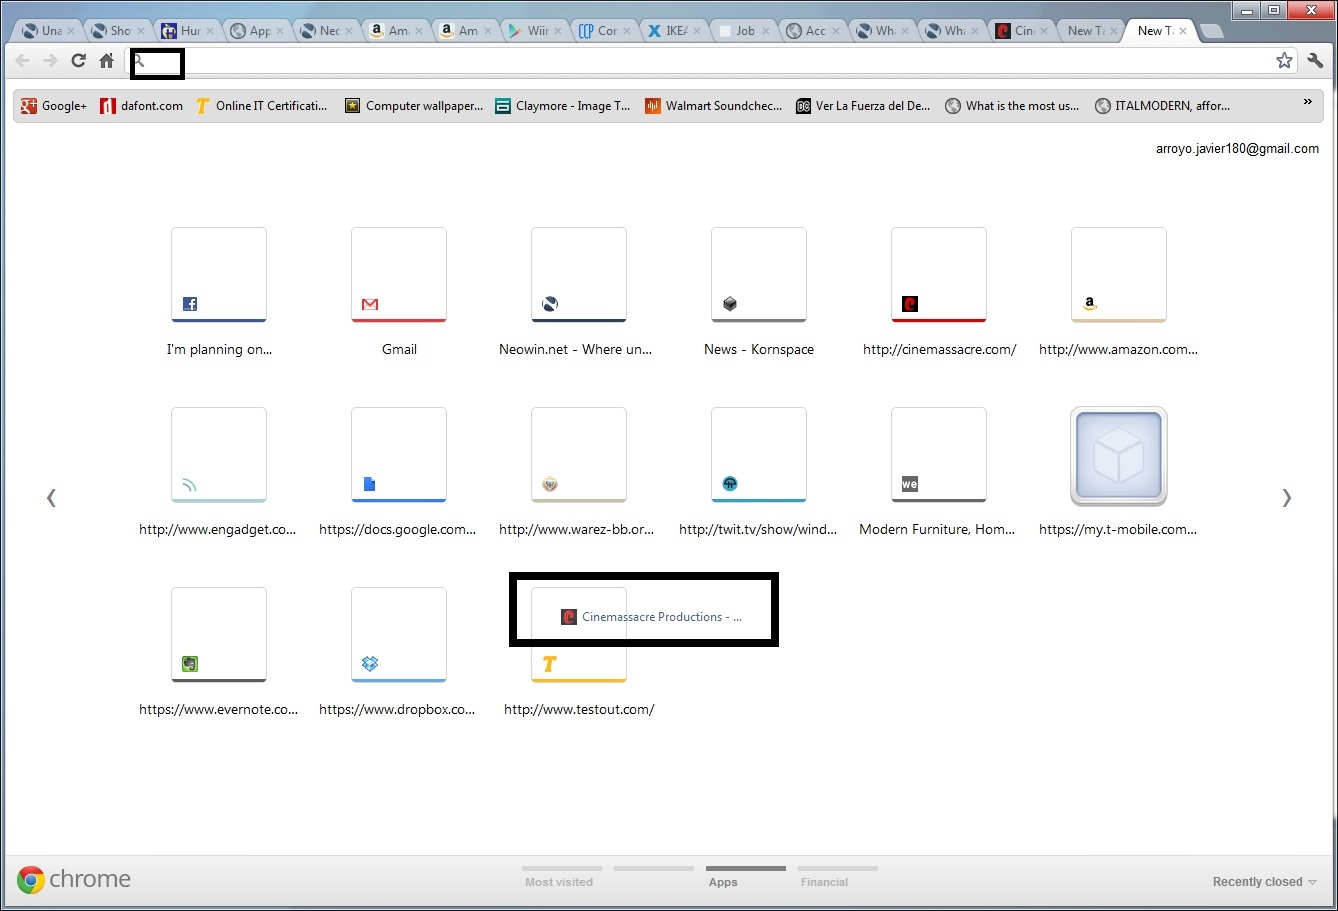Open the Chrome wrench menu
Screen dimensions: 1338x911
coord(1315,61)
